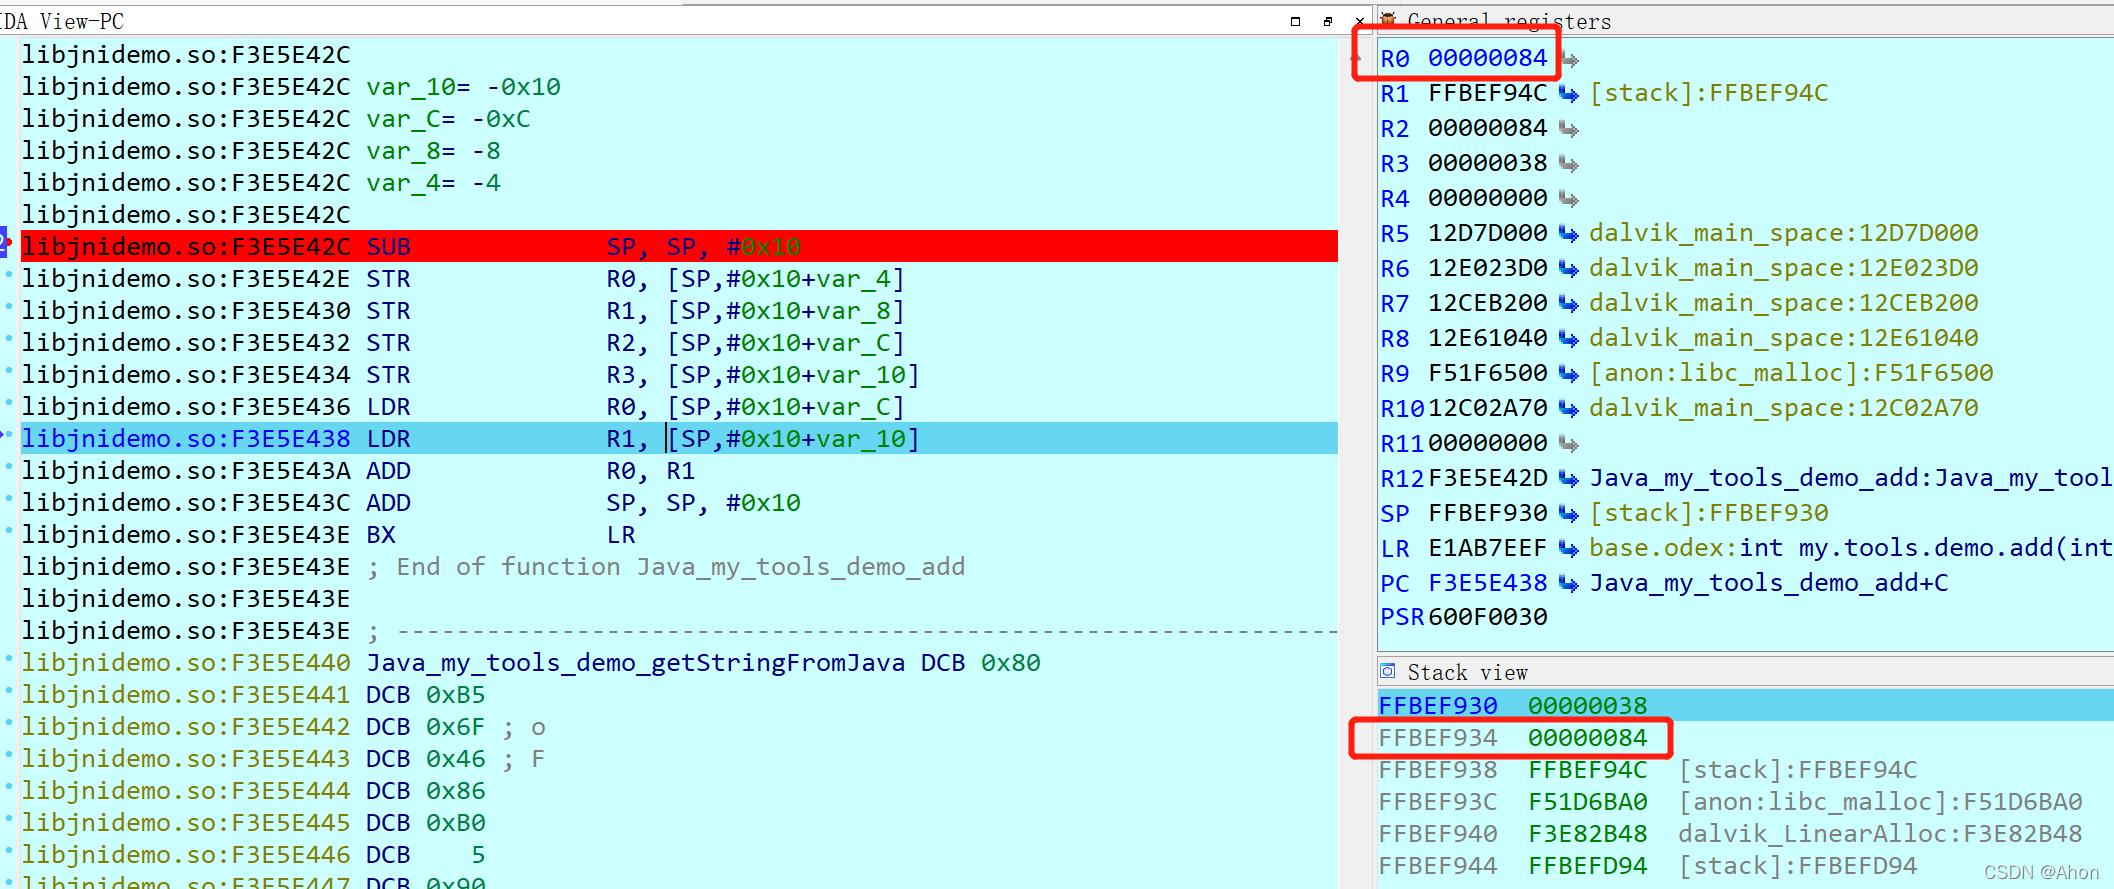The height and width of the screenshot is (889, 2114).
Task: Select DCB 0x86 line at F3E5E444
Action: pyautogui.click(x=679, y=791)
